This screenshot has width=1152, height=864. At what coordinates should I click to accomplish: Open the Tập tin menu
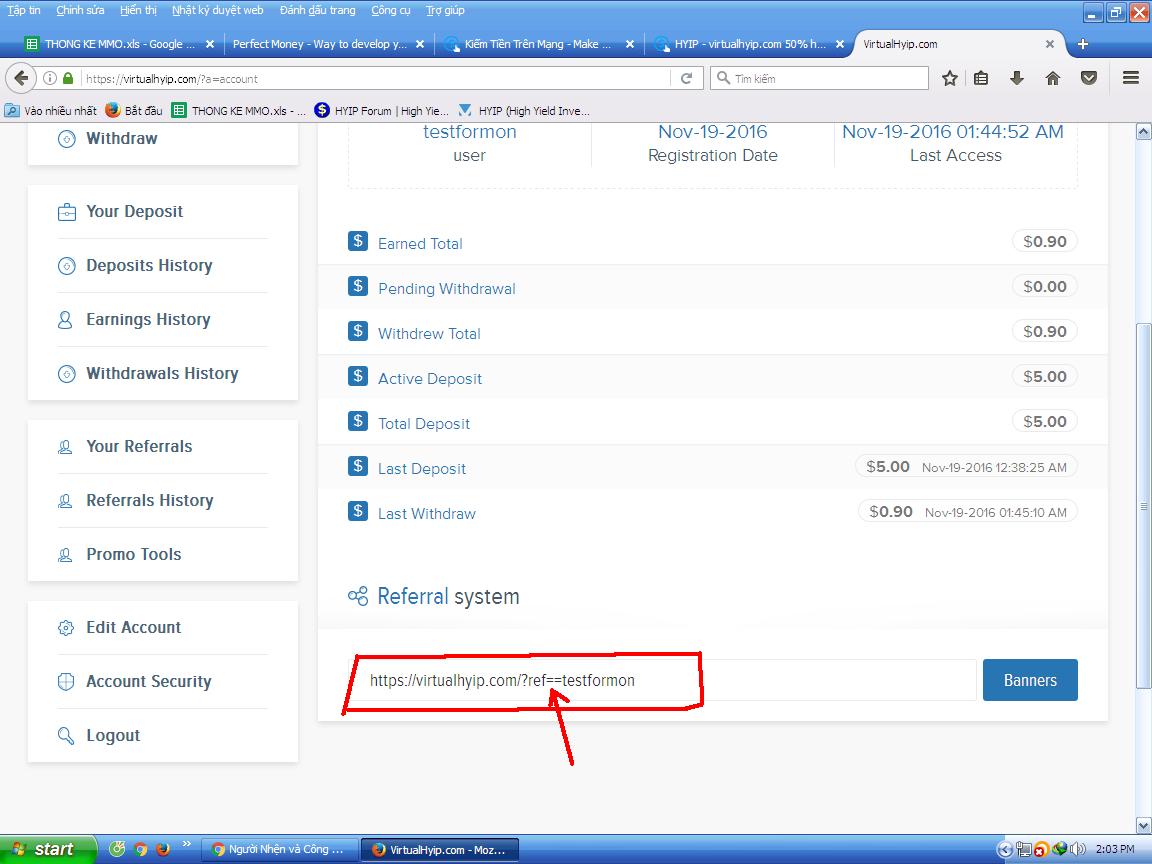(x=24, y=10)
